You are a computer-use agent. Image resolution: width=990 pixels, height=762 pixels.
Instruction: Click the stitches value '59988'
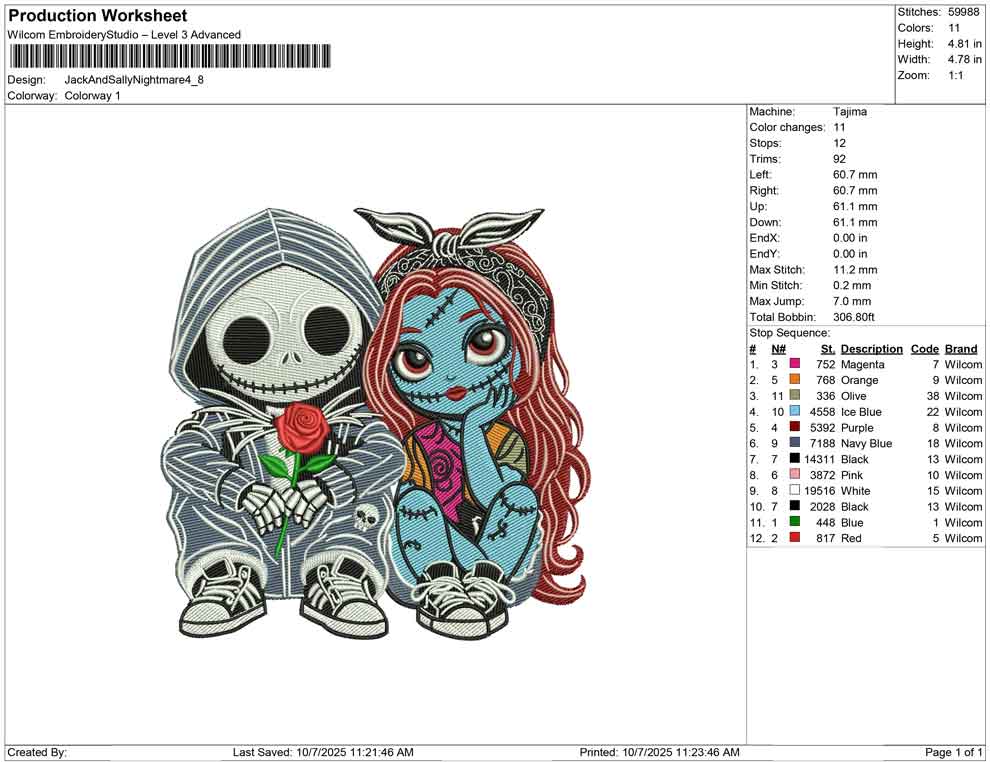coord(962,12)
